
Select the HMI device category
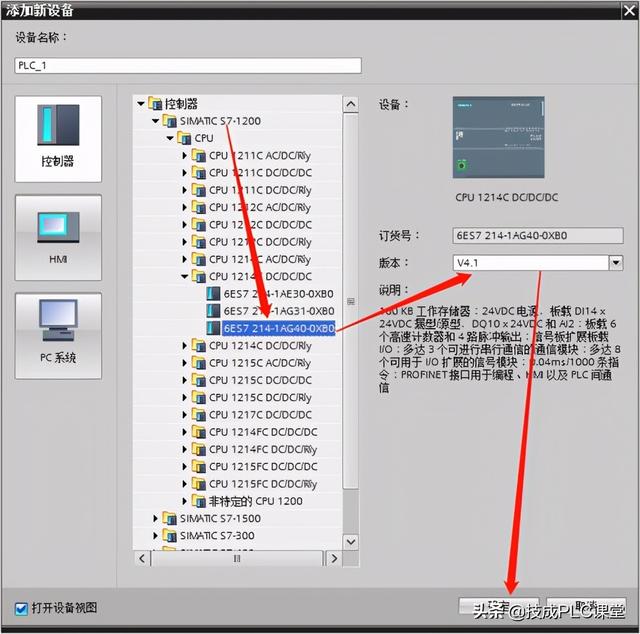(58, 238)
